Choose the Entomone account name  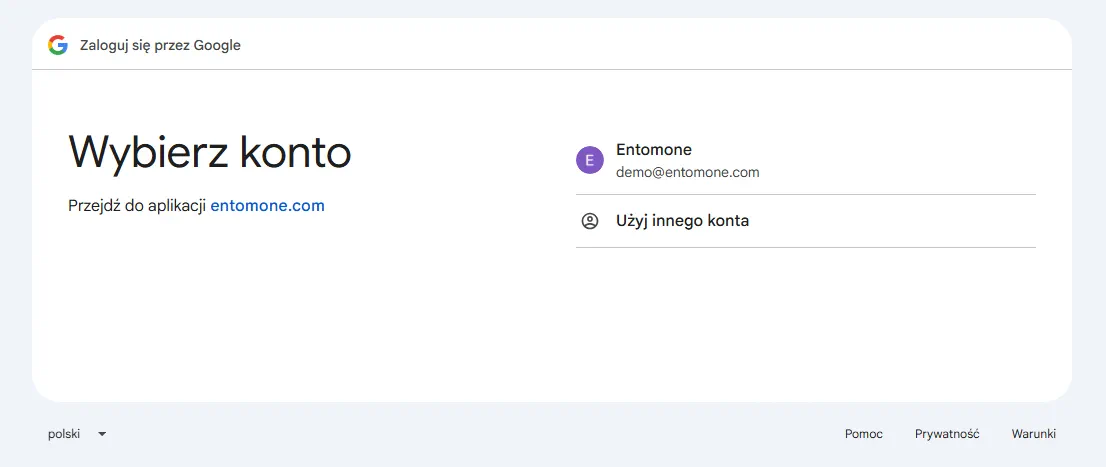(654, 150)
